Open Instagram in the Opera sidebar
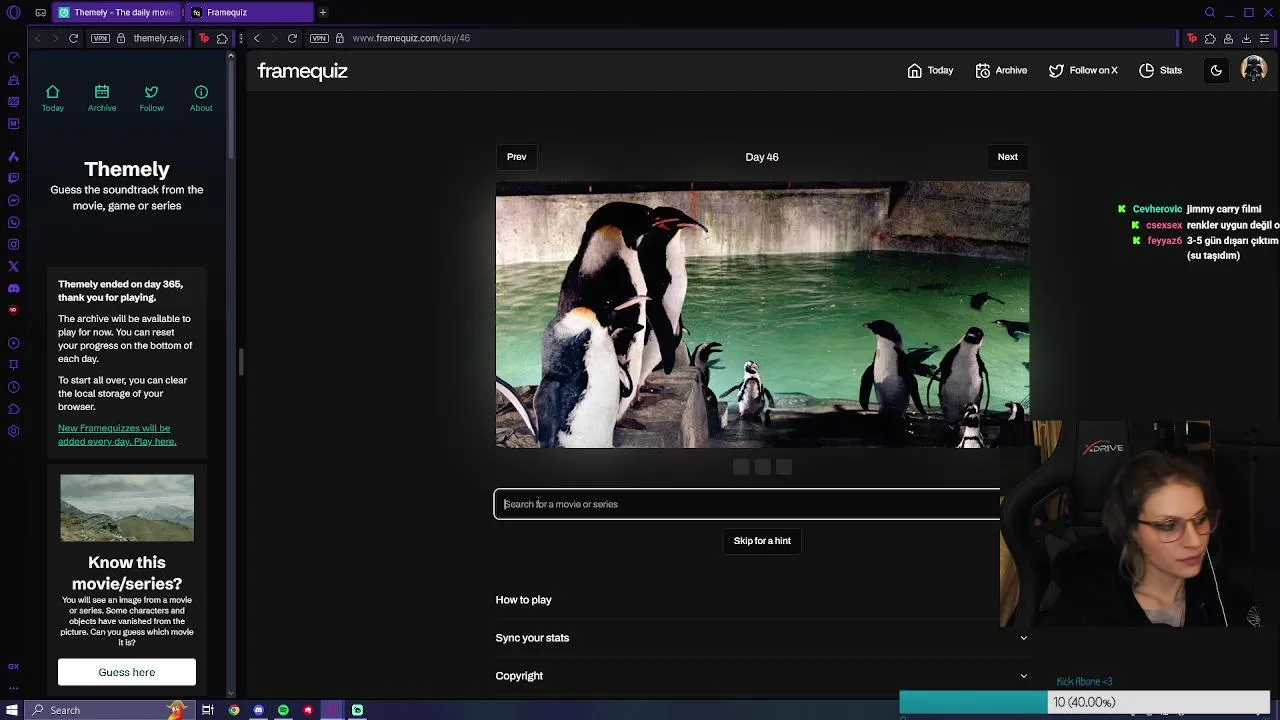 [13, 244]
